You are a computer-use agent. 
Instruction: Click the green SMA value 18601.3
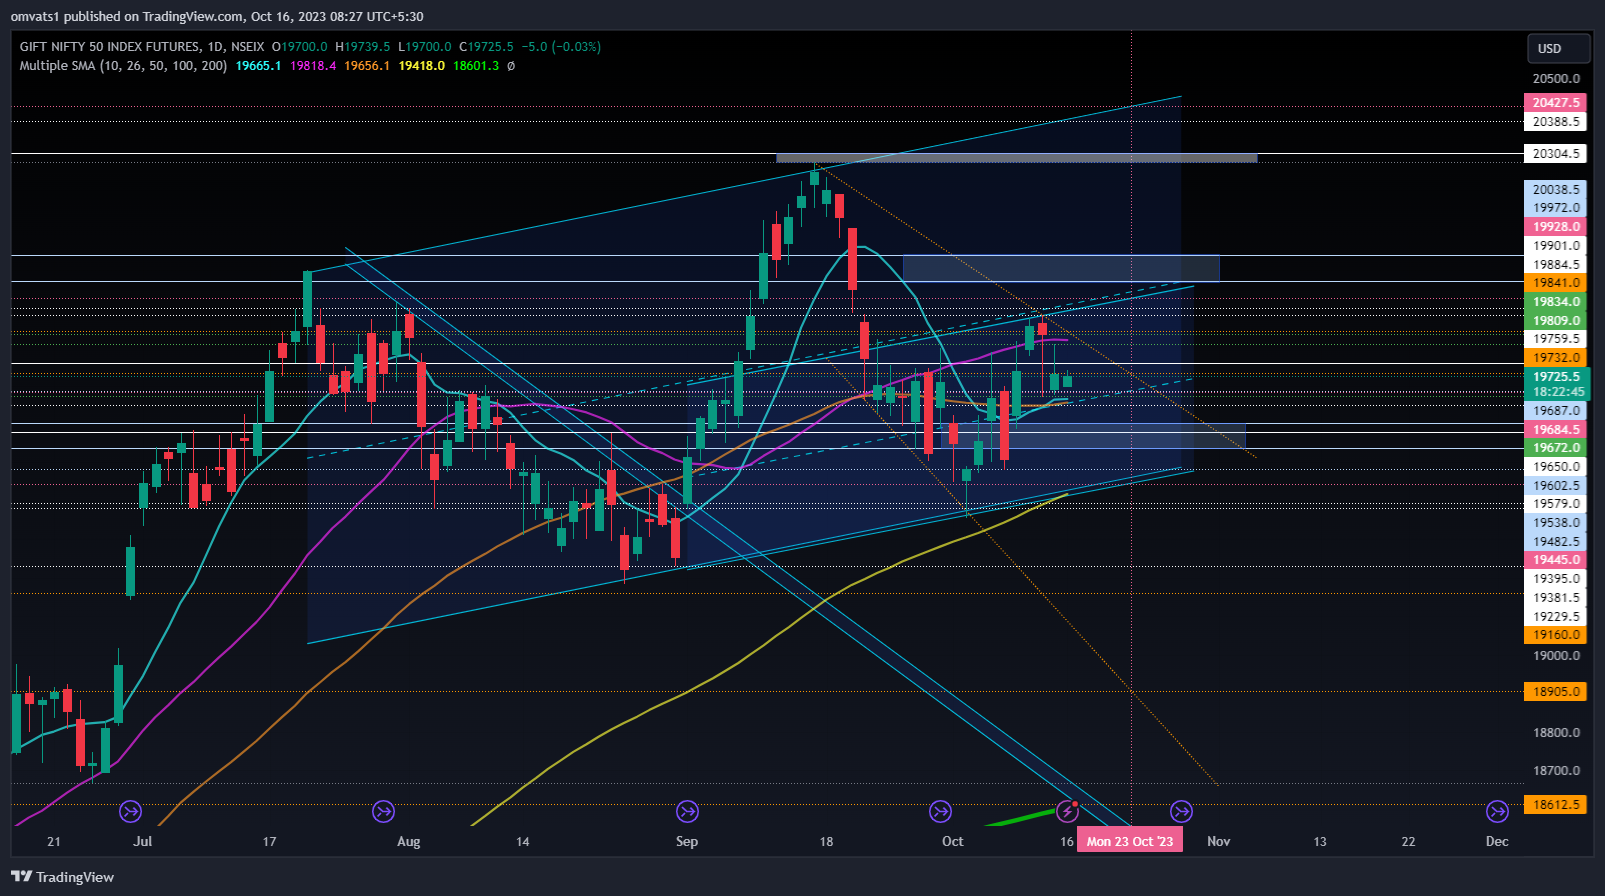click(476, 66)
